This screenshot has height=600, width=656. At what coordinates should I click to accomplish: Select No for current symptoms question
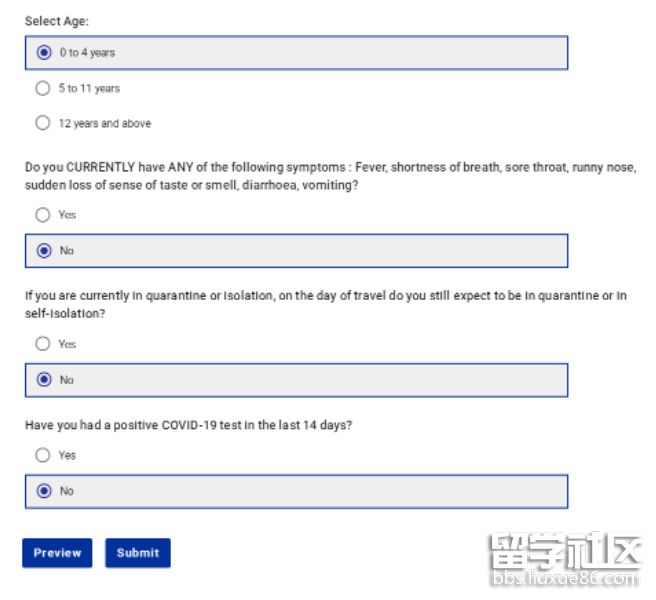(x=43, y=251)
